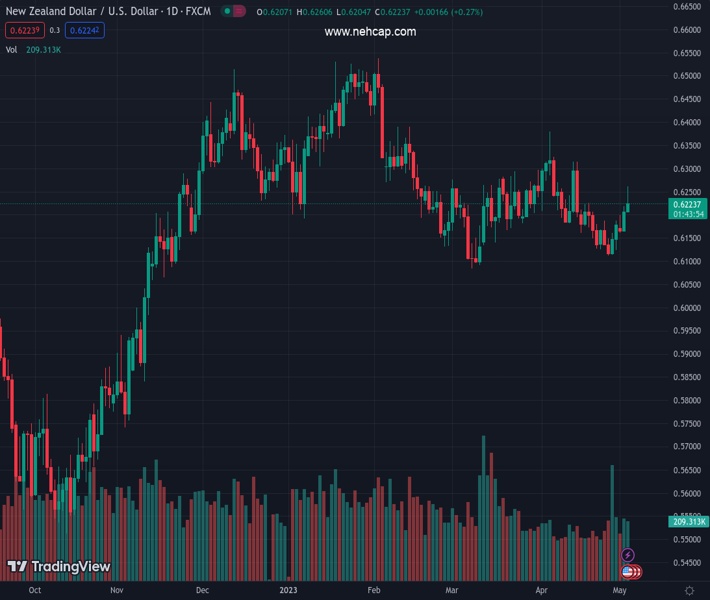The height and width of the screenshot is (600, 710).
Task: Click the Feb label on the time axis
Action: pos(374,591)
